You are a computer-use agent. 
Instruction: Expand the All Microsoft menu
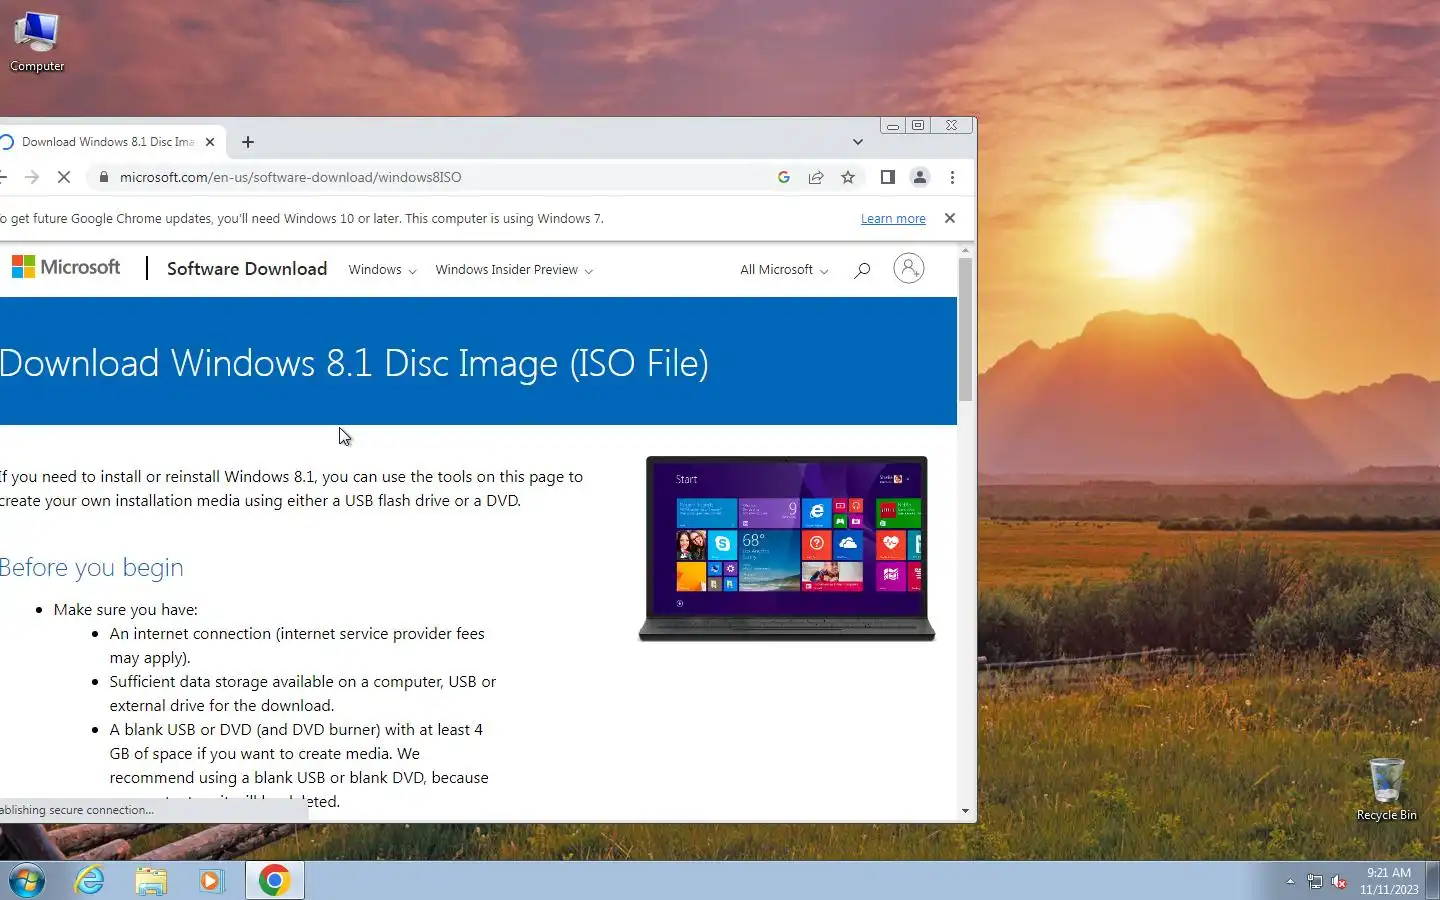point(784,270)
